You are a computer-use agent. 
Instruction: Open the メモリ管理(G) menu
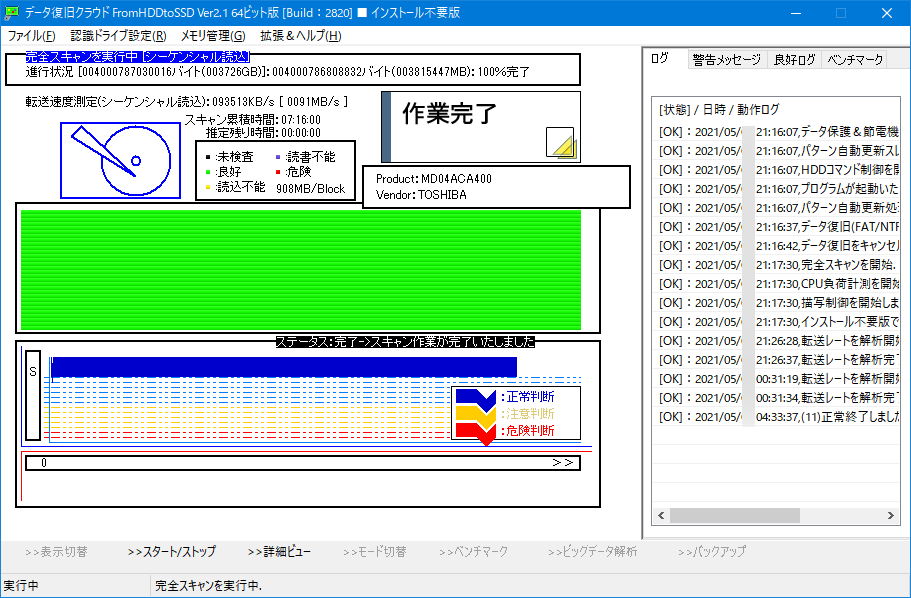click(213, 35)
